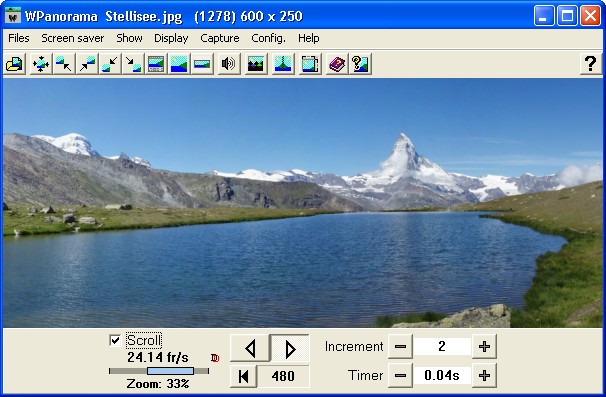Move the window to the top-right corner
This screenshot has width=606, height=397.
87,64
